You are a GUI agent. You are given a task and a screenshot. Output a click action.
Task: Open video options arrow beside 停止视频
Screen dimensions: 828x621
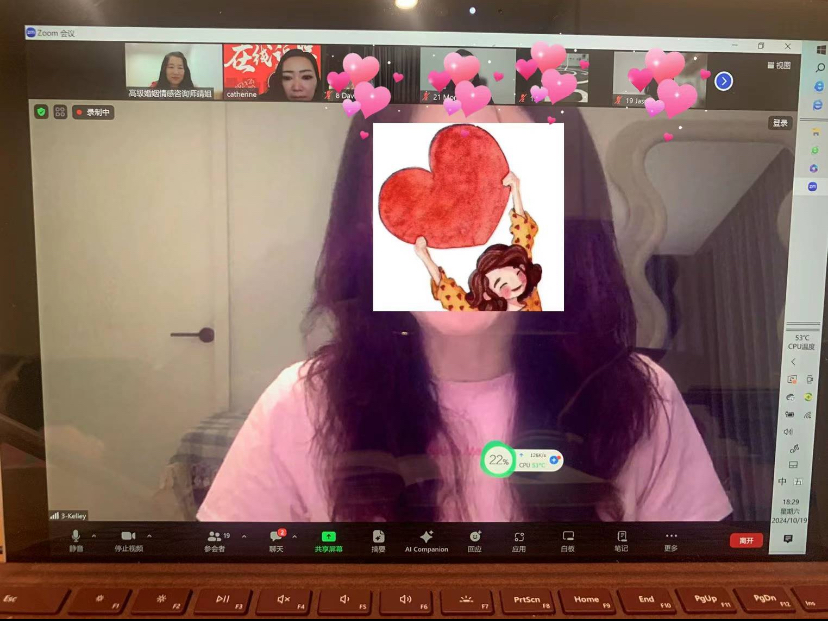[x=149, y=536]
